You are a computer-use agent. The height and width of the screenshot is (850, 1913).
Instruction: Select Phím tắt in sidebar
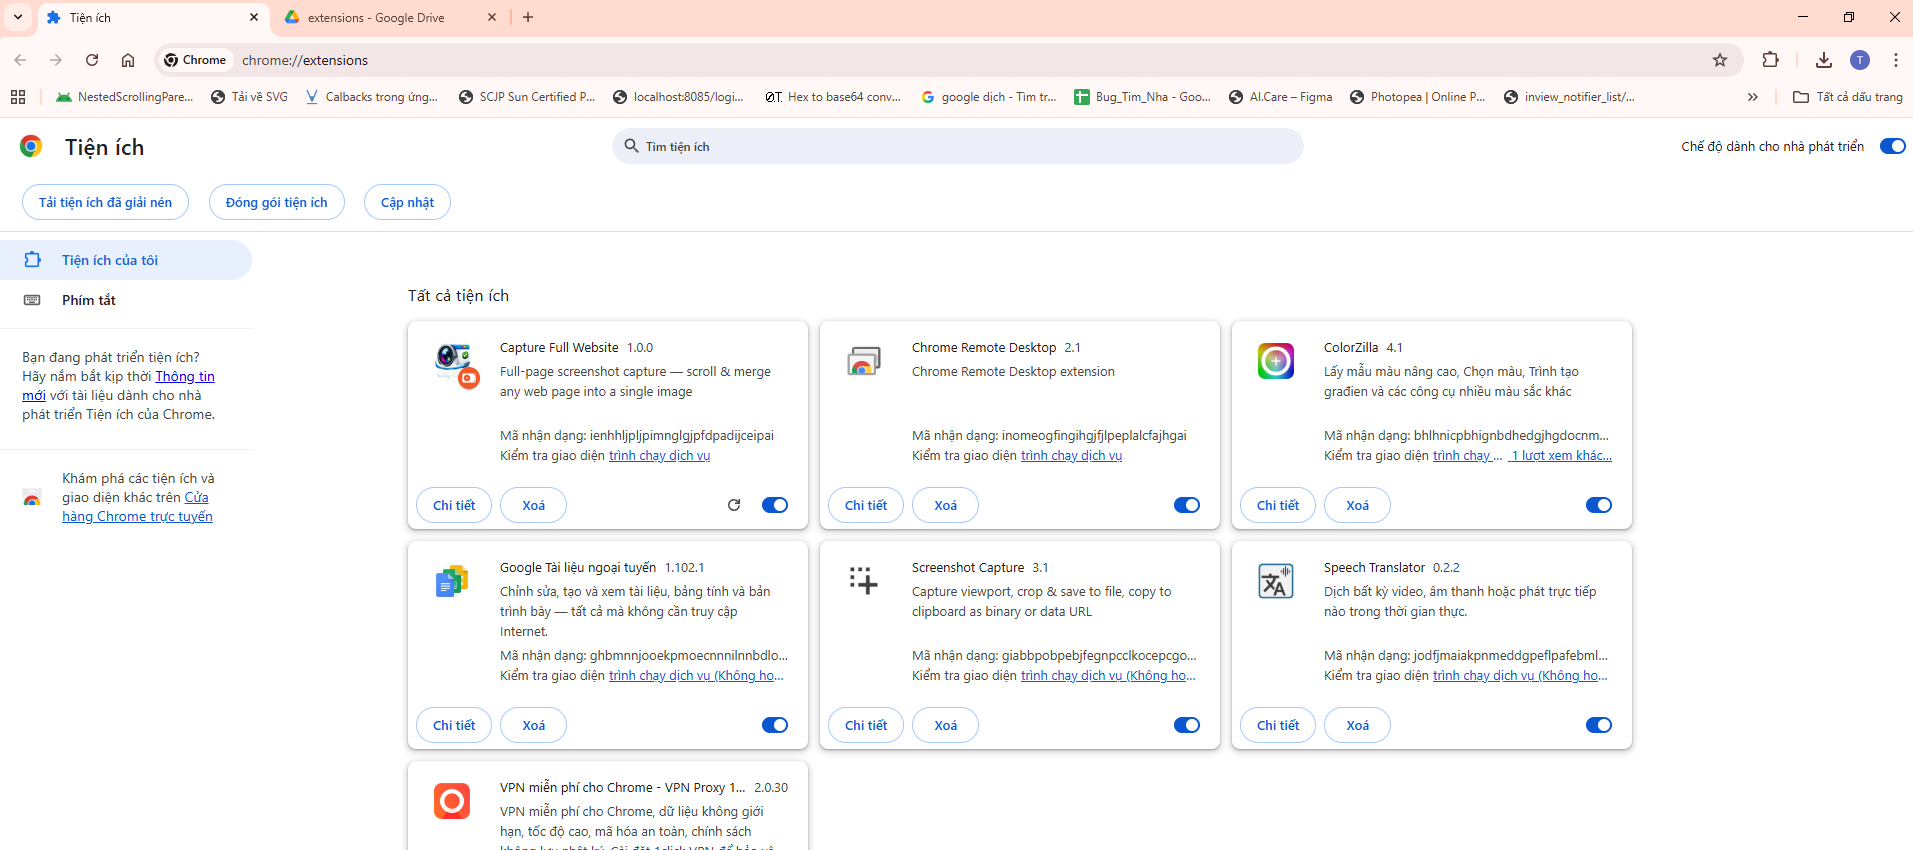pos(126,300)
